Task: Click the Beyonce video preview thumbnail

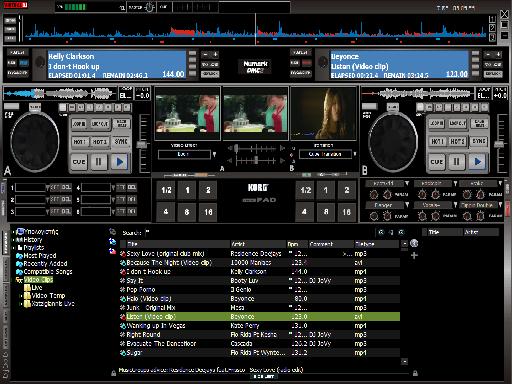Action: (x=324, y=114)
